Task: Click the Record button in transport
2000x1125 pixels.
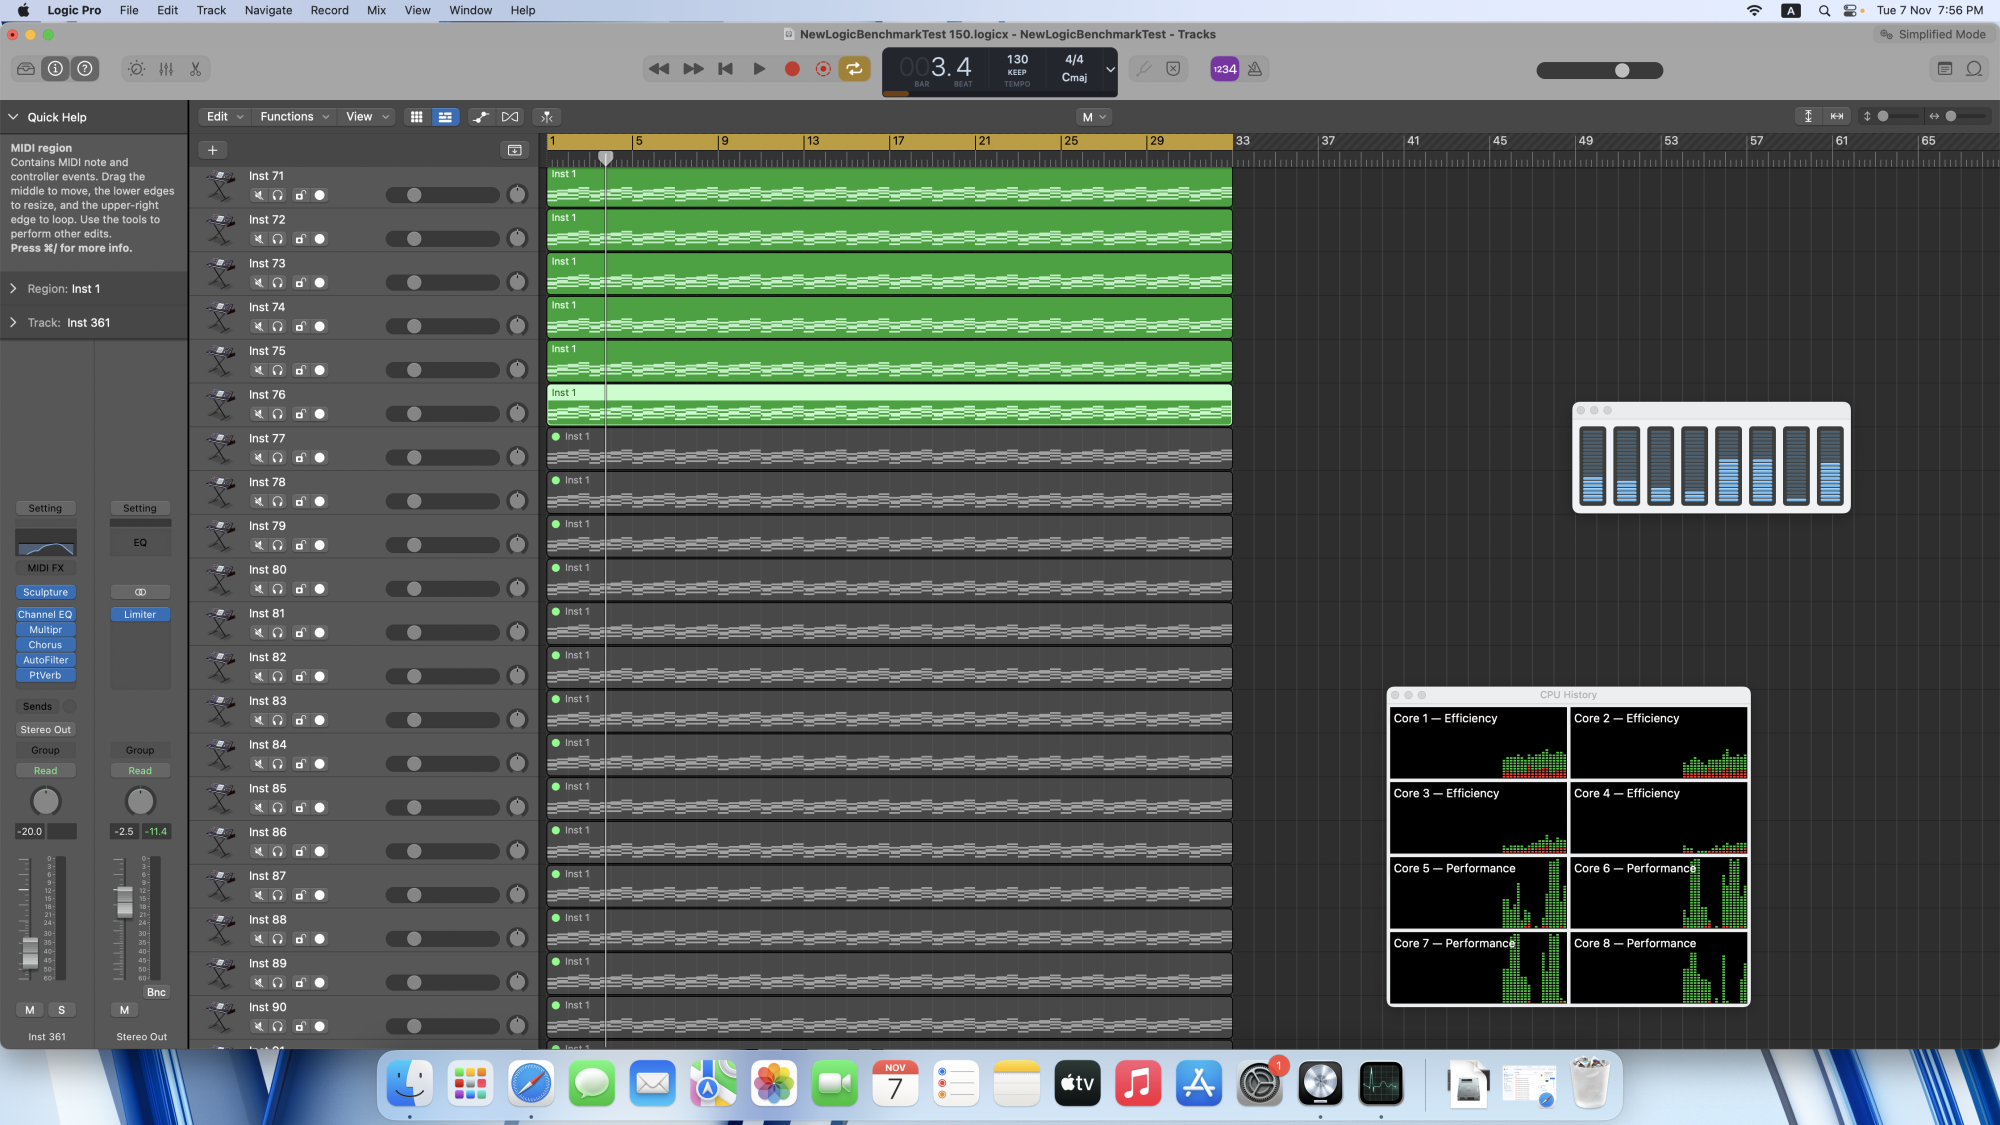Action: click(x=790, y=69)
